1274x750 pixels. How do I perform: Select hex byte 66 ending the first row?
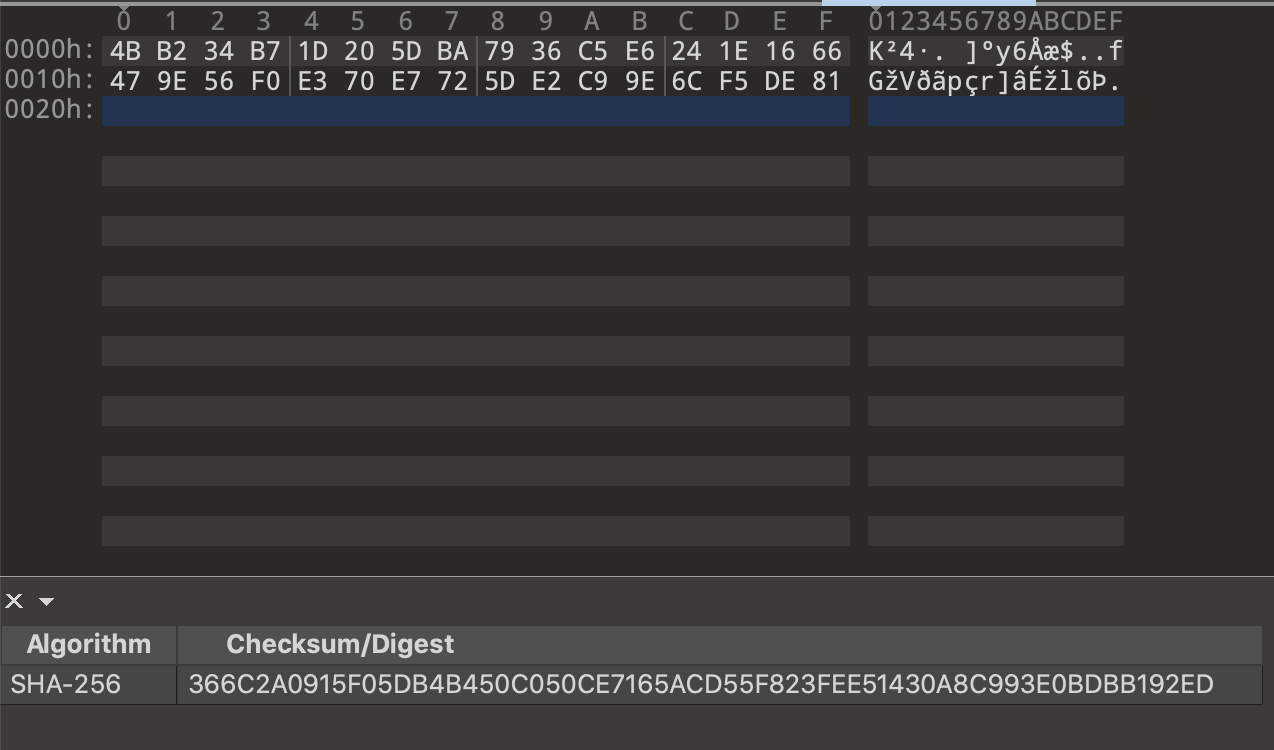[827, 51]
